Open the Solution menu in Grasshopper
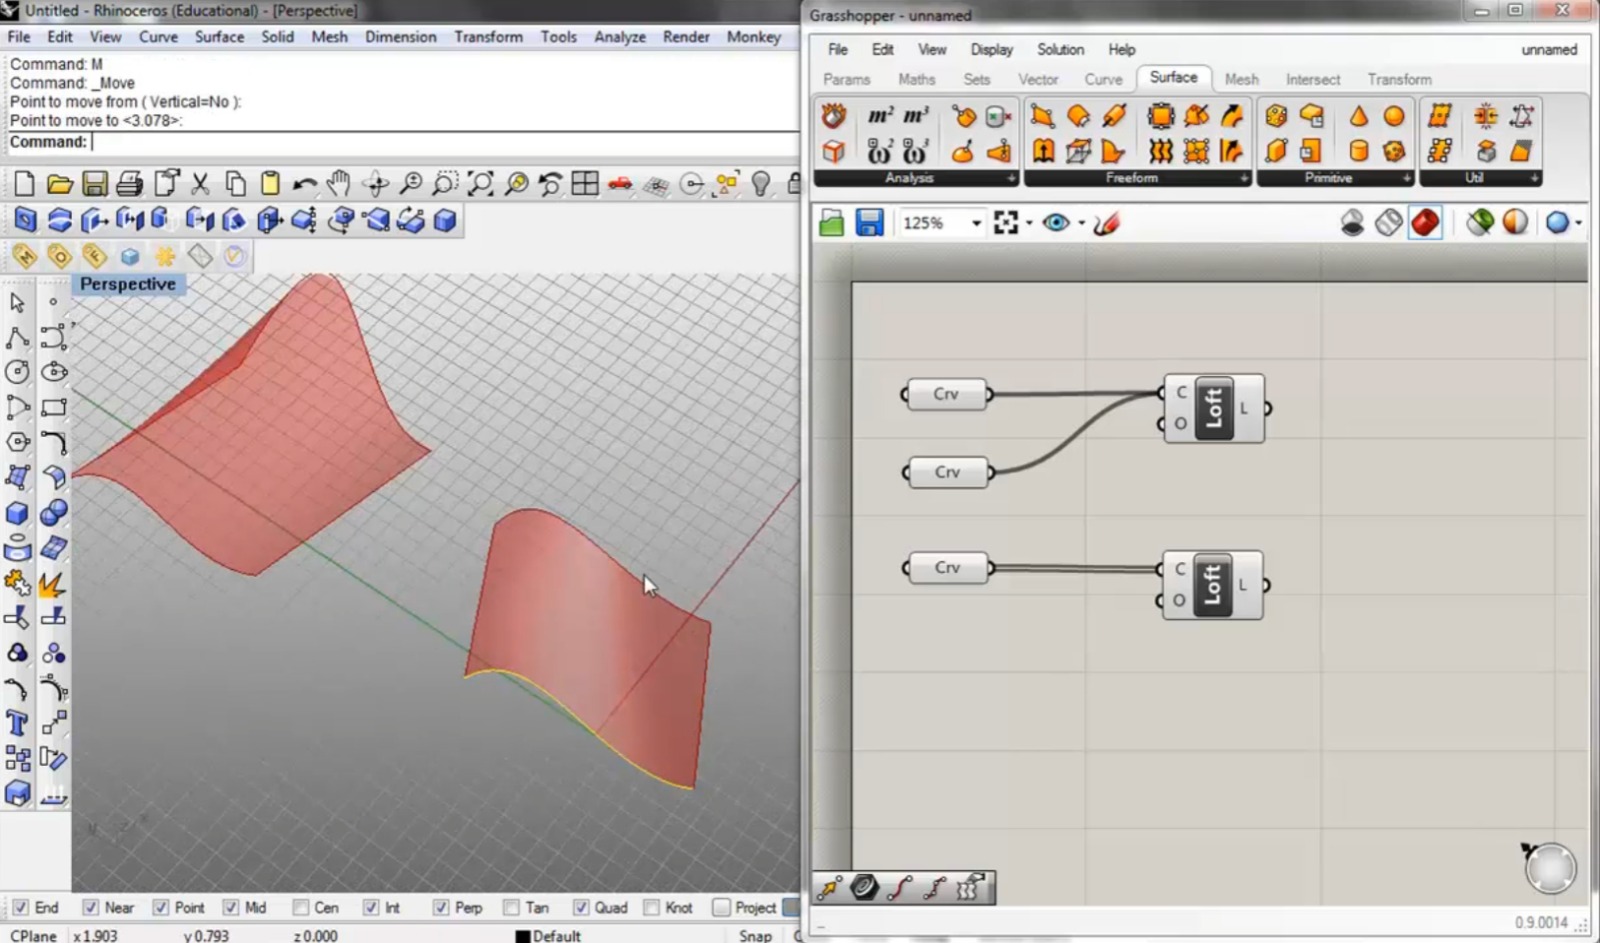The height and width of the screenshot is (943, 1600). [x=1059, y=49]
